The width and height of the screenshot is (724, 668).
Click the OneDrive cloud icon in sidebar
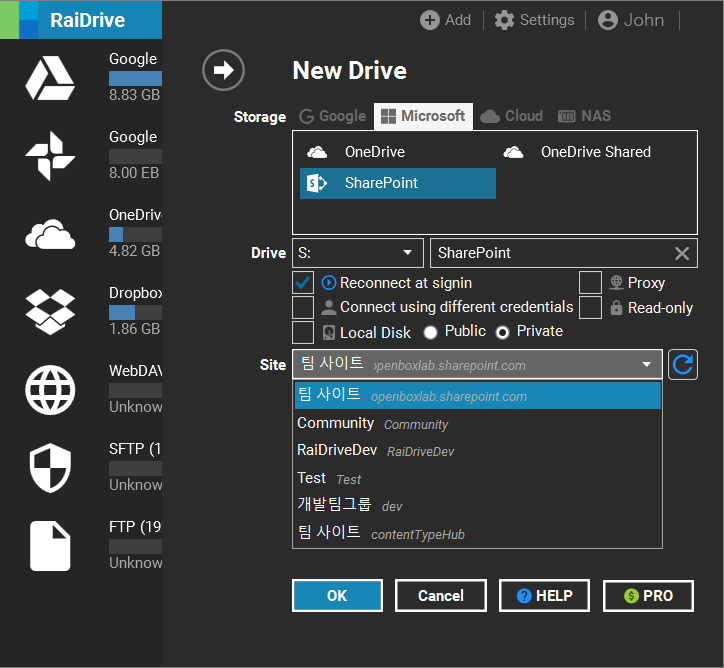[x=50, y=235]
